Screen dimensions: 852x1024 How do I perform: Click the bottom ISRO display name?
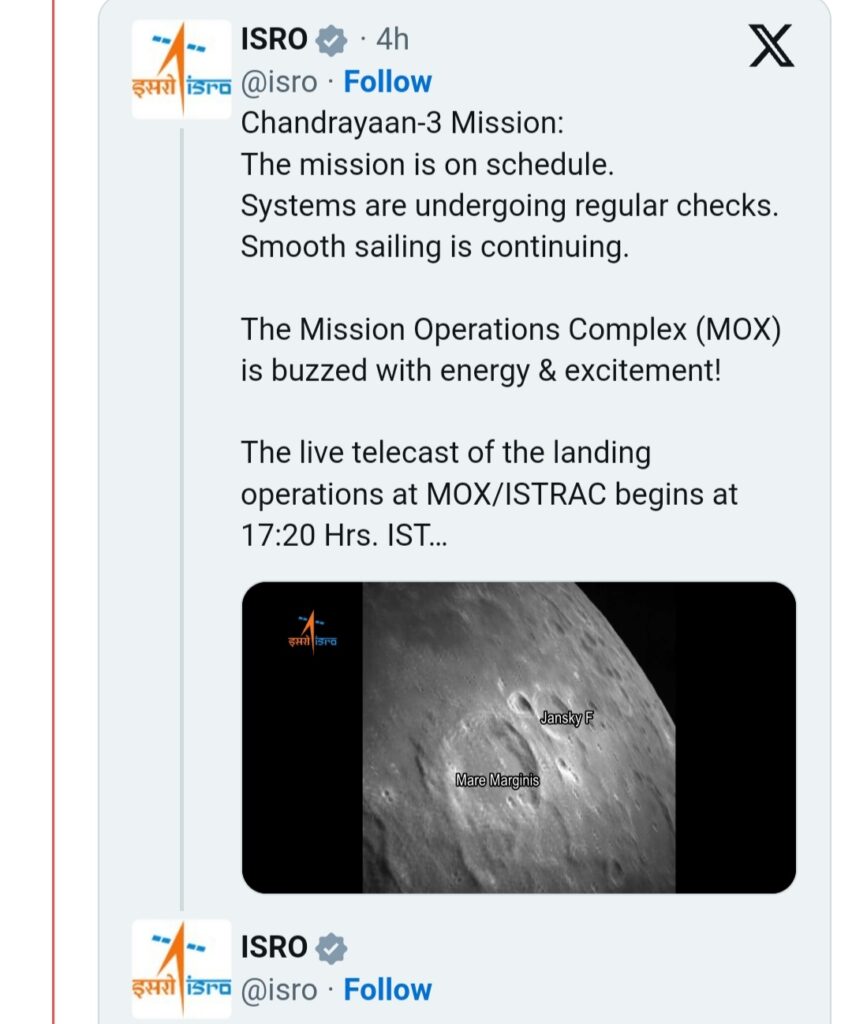click(274, 947)
